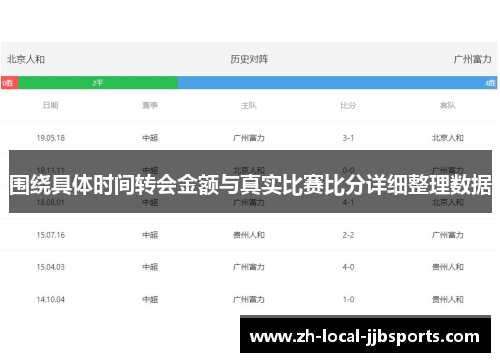Click 中超 in the 14.10.04 row

[x=150, y=299]
